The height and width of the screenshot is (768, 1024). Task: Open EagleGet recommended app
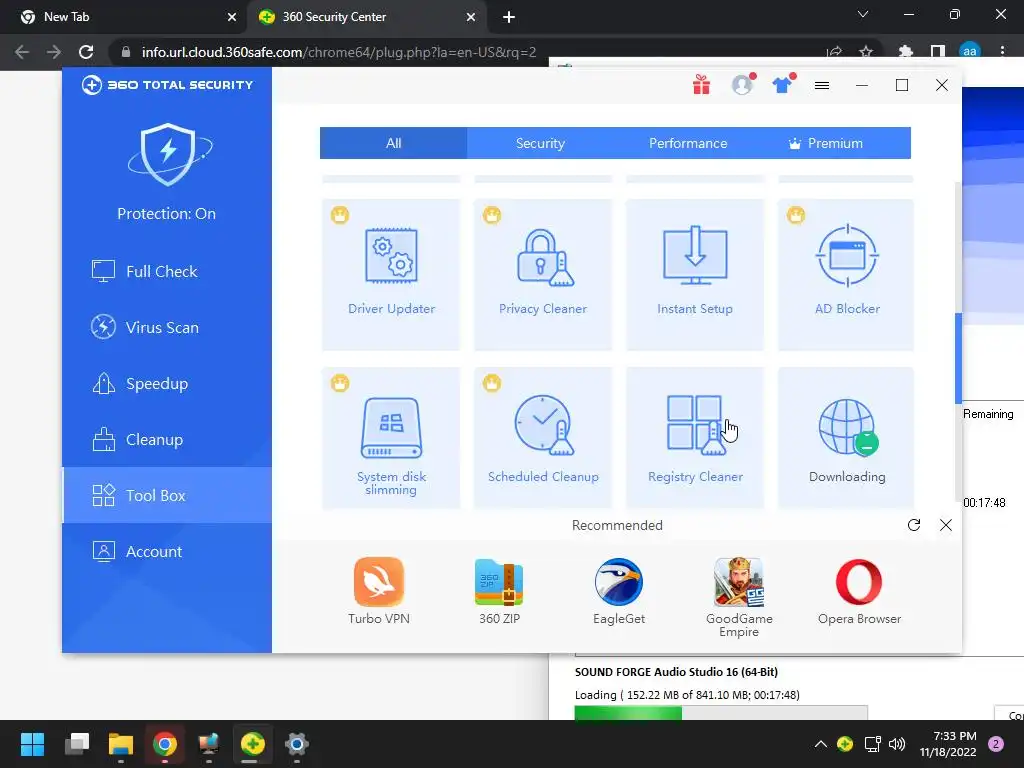click(618, 591)
